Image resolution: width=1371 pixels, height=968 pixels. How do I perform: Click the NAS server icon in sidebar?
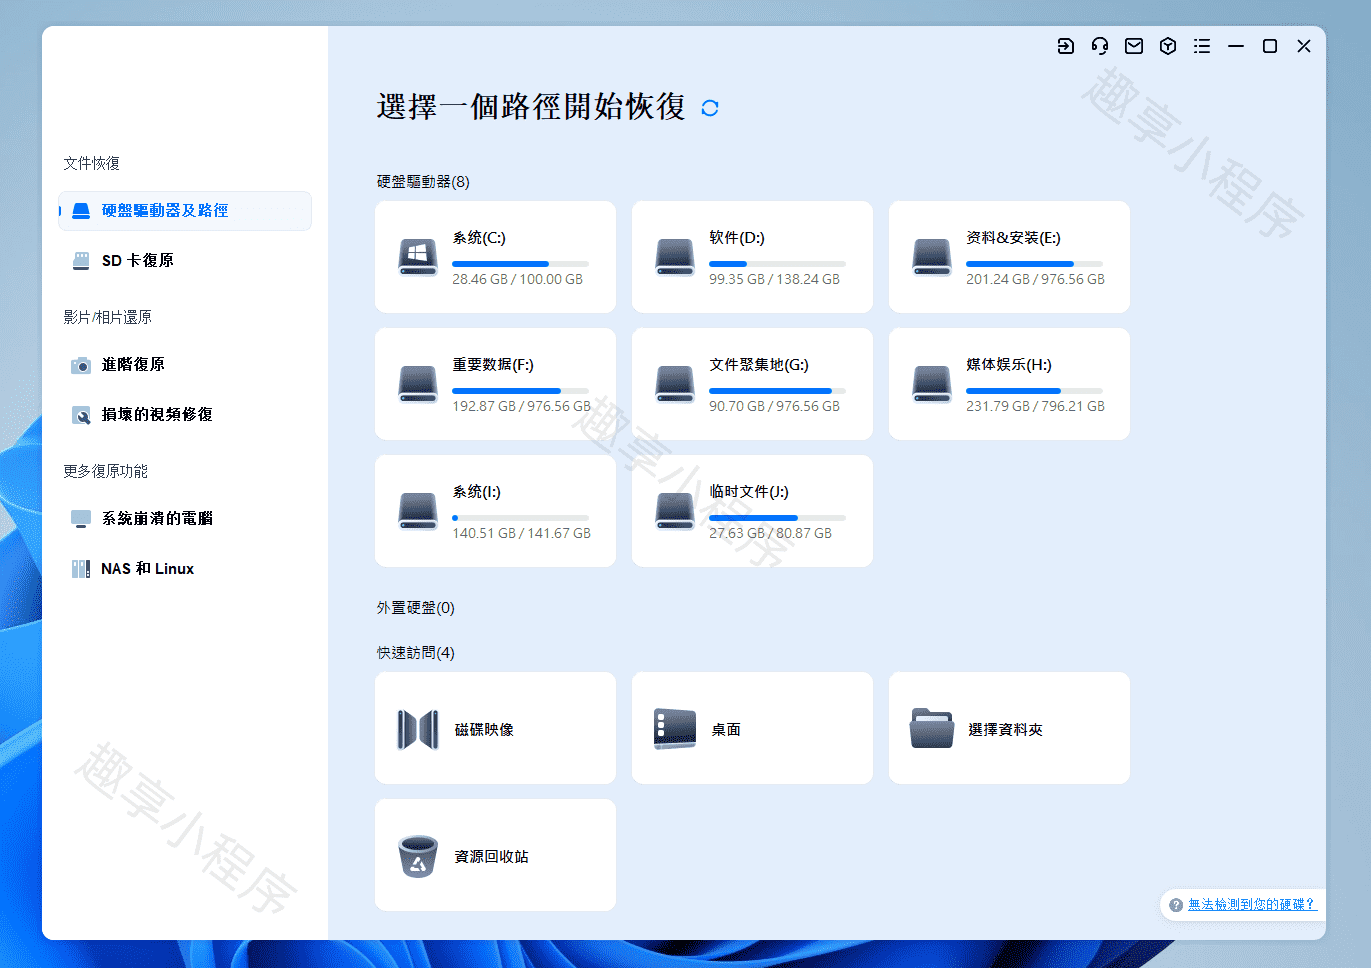click(81, 569)
